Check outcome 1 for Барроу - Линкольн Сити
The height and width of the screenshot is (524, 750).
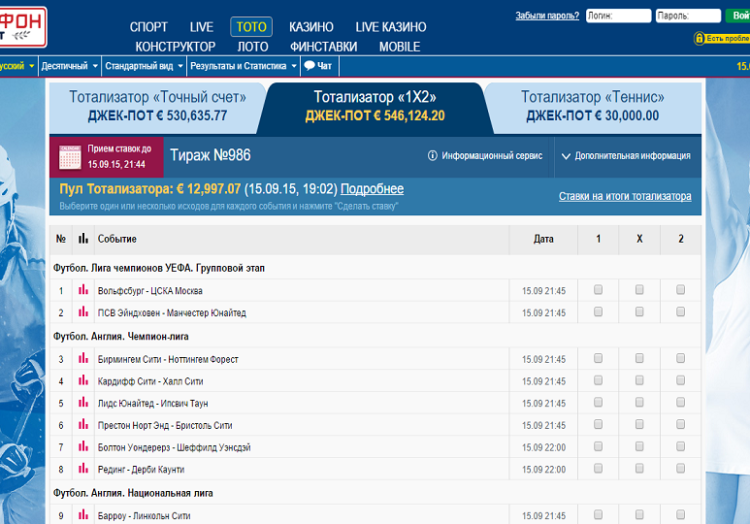(x=598, y=514)
